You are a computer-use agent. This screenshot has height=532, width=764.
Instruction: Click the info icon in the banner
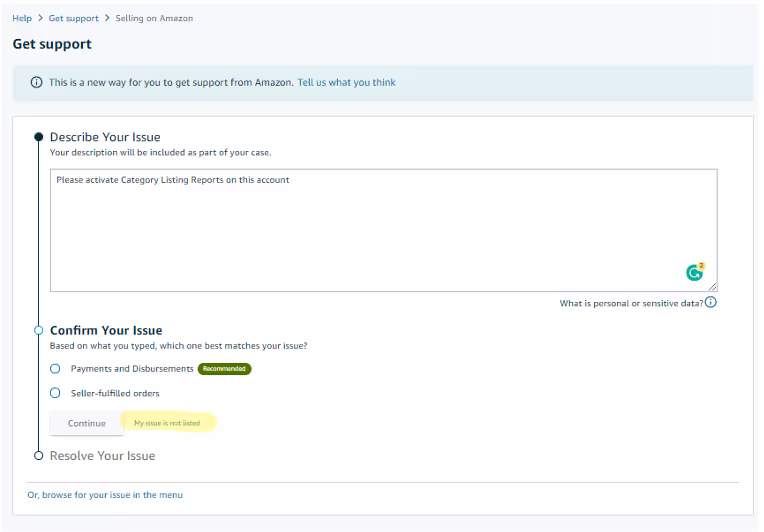pyautogui.click(x=36, y=82)
